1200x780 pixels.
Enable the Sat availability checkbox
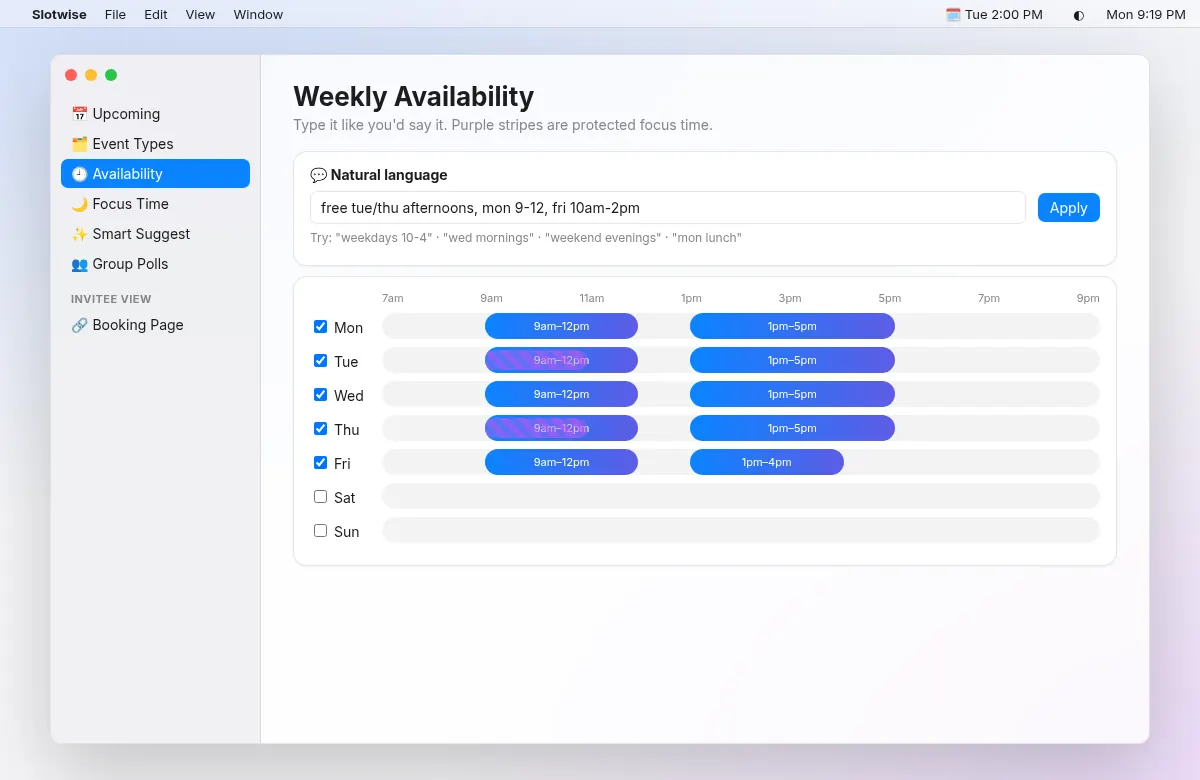[x=320, y=496]
